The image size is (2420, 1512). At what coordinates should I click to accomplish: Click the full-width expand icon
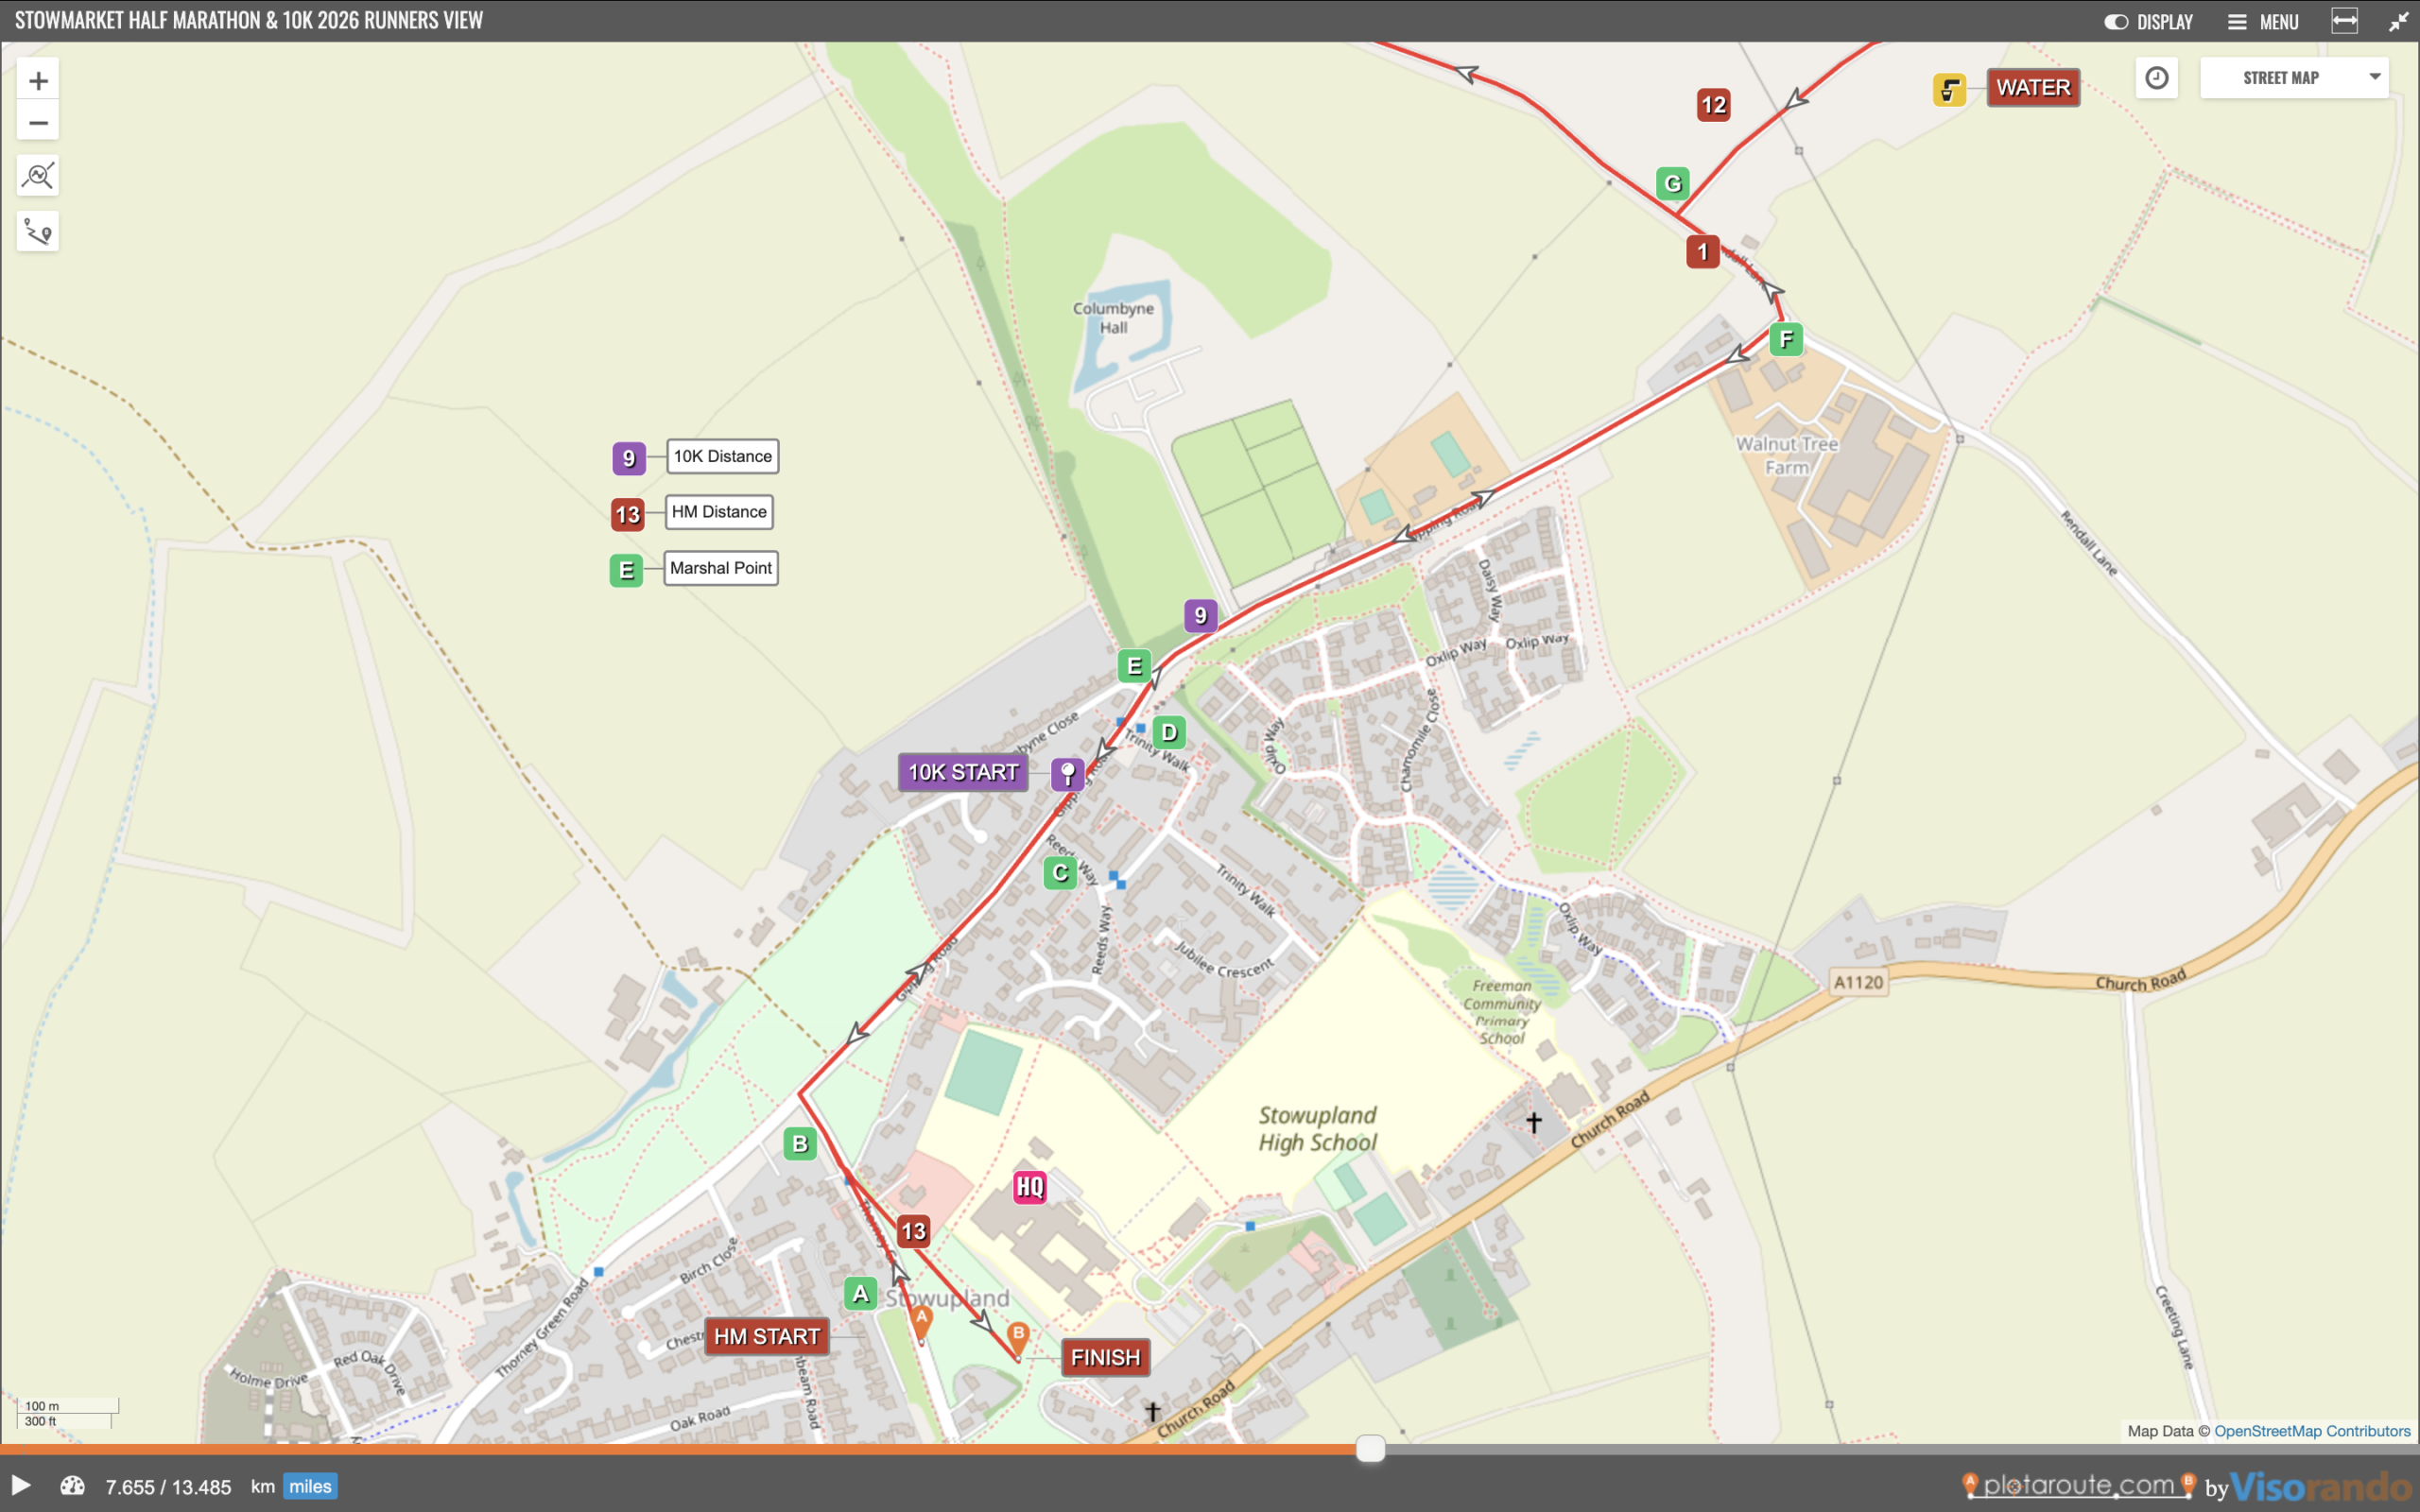[x=2344, y=21]
